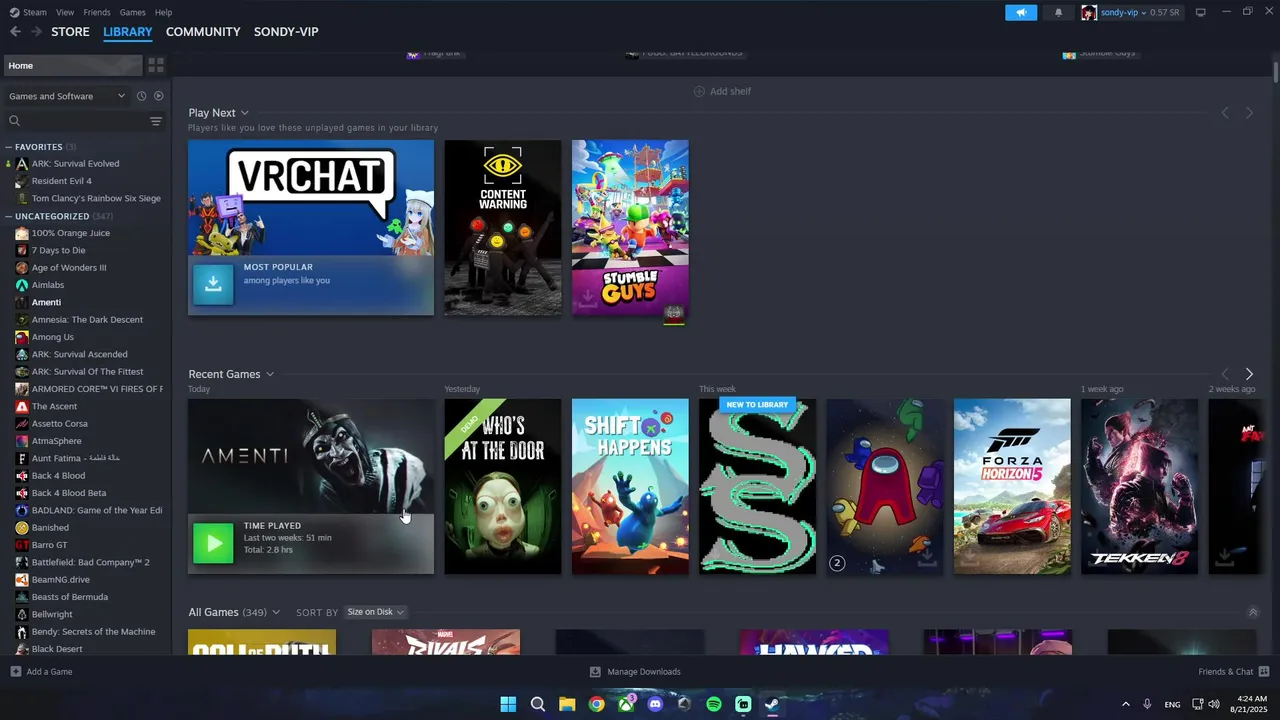Open the Among Us cover in Recent Games
The image size is (1280, 720).
pos(885,487)
